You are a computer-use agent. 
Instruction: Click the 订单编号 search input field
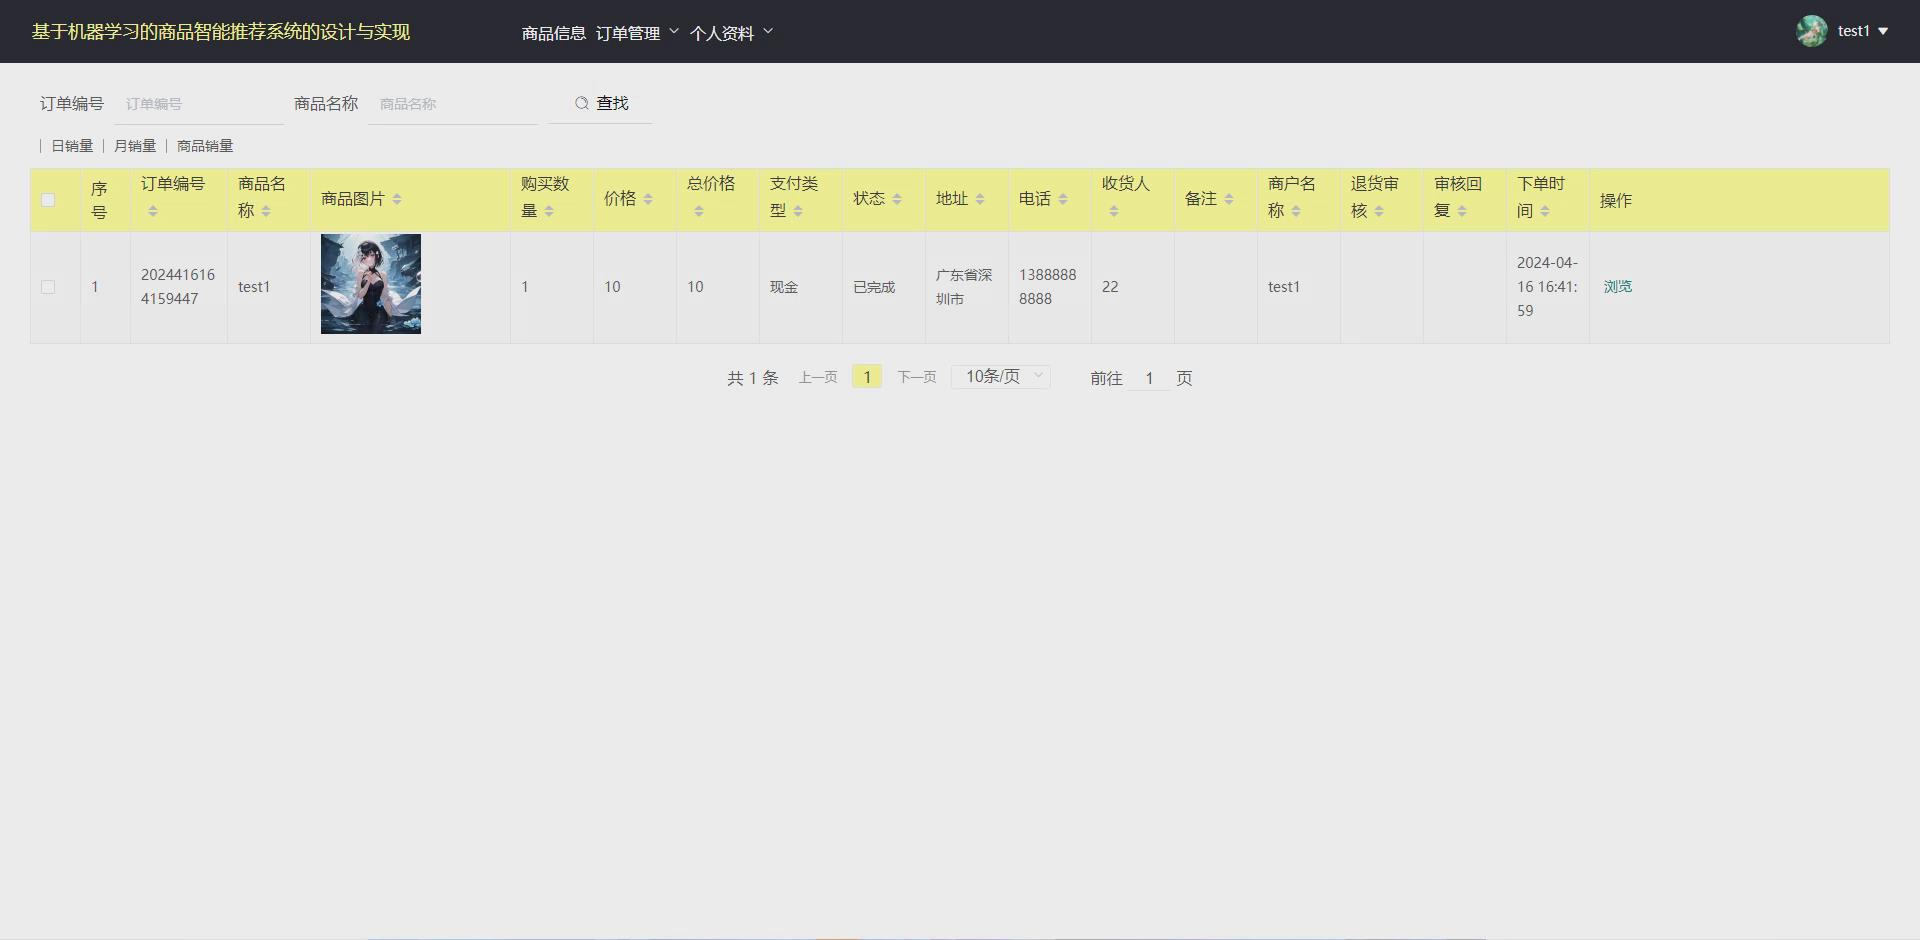(199, 104)
